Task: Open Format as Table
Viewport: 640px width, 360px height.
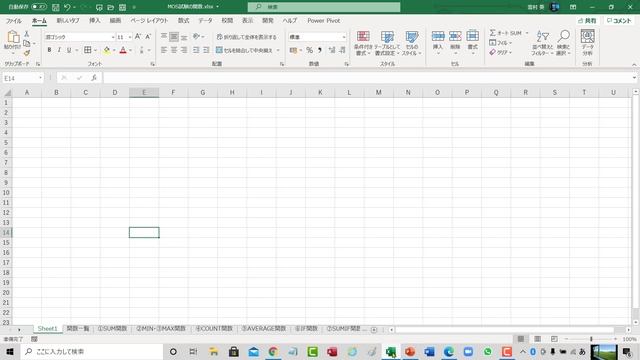Action: 387,43
